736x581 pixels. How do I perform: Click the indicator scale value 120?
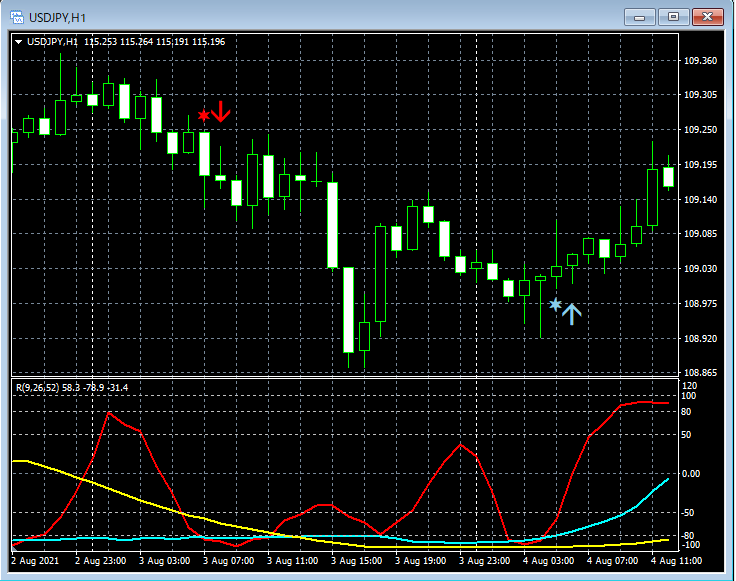pyautogui.click(x=689, y=386)
